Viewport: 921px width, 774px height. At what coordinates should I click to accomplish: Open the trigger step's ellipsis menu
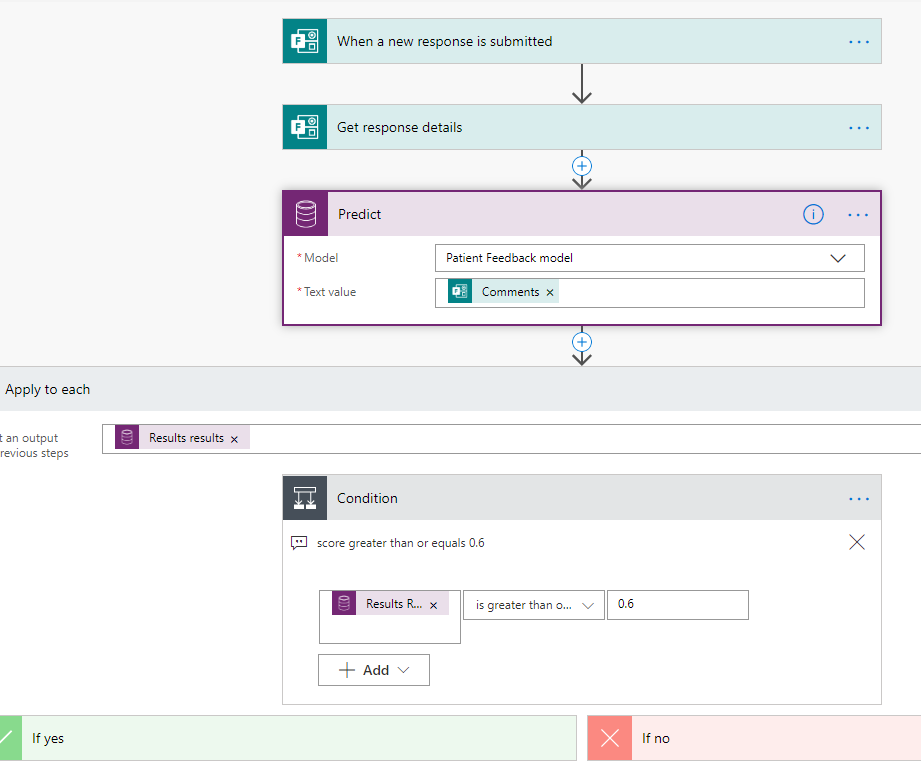click(858, 42)
